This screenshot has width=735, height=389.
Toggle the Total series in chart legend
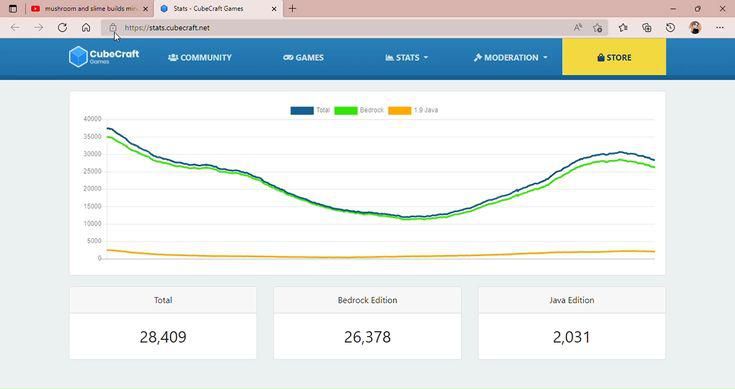coord(310,110)
